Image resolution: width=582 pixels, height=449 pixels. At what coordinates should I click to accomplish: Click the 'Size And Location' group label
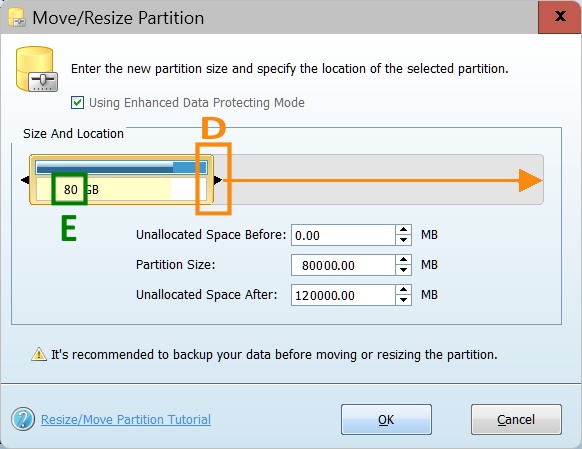pos(73,134)
